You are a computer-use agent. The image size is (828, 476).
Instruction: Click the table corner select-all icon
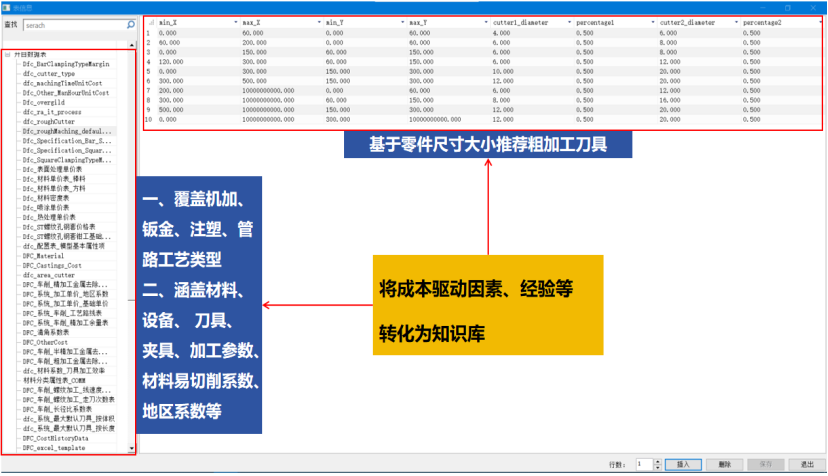[x=148, y=20]
